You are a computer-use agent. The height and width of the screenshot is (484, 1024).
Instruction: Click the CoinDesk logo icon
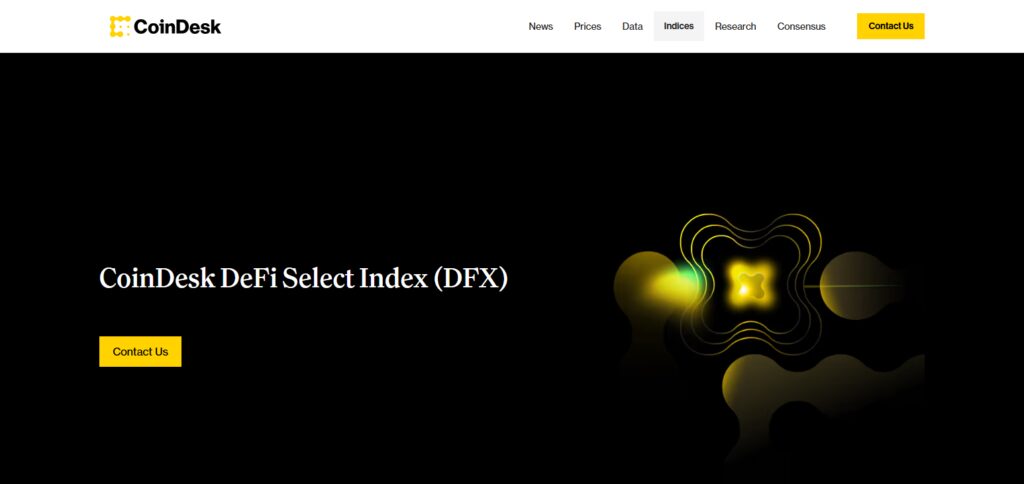point(120,26)
